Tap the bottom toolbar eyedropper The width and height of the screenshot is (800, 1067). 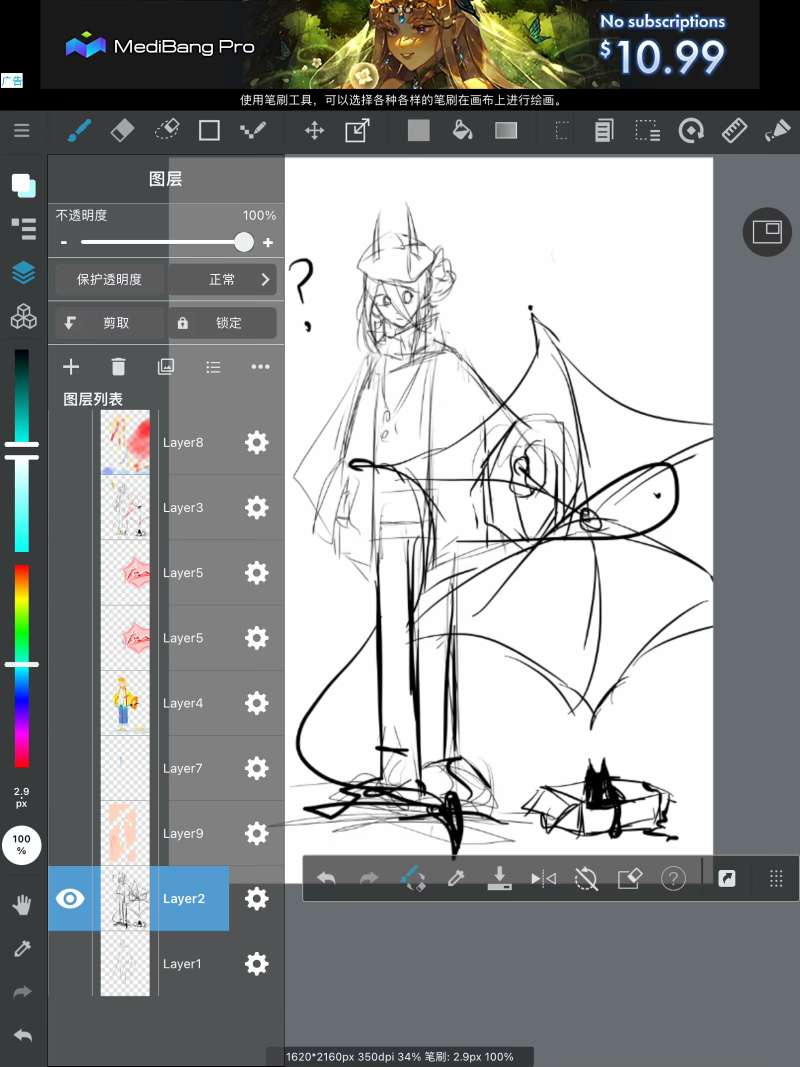pos(456,879)
